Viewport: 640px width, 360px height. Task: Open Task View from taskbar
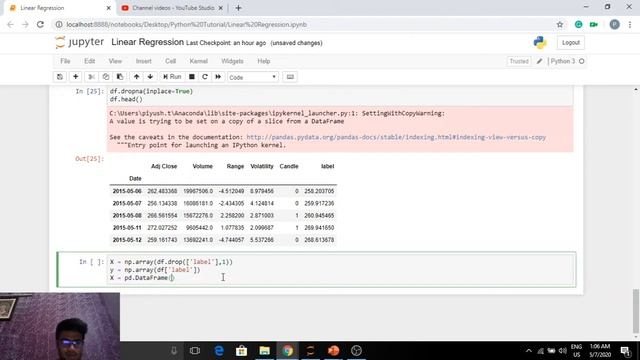(195, 351)
